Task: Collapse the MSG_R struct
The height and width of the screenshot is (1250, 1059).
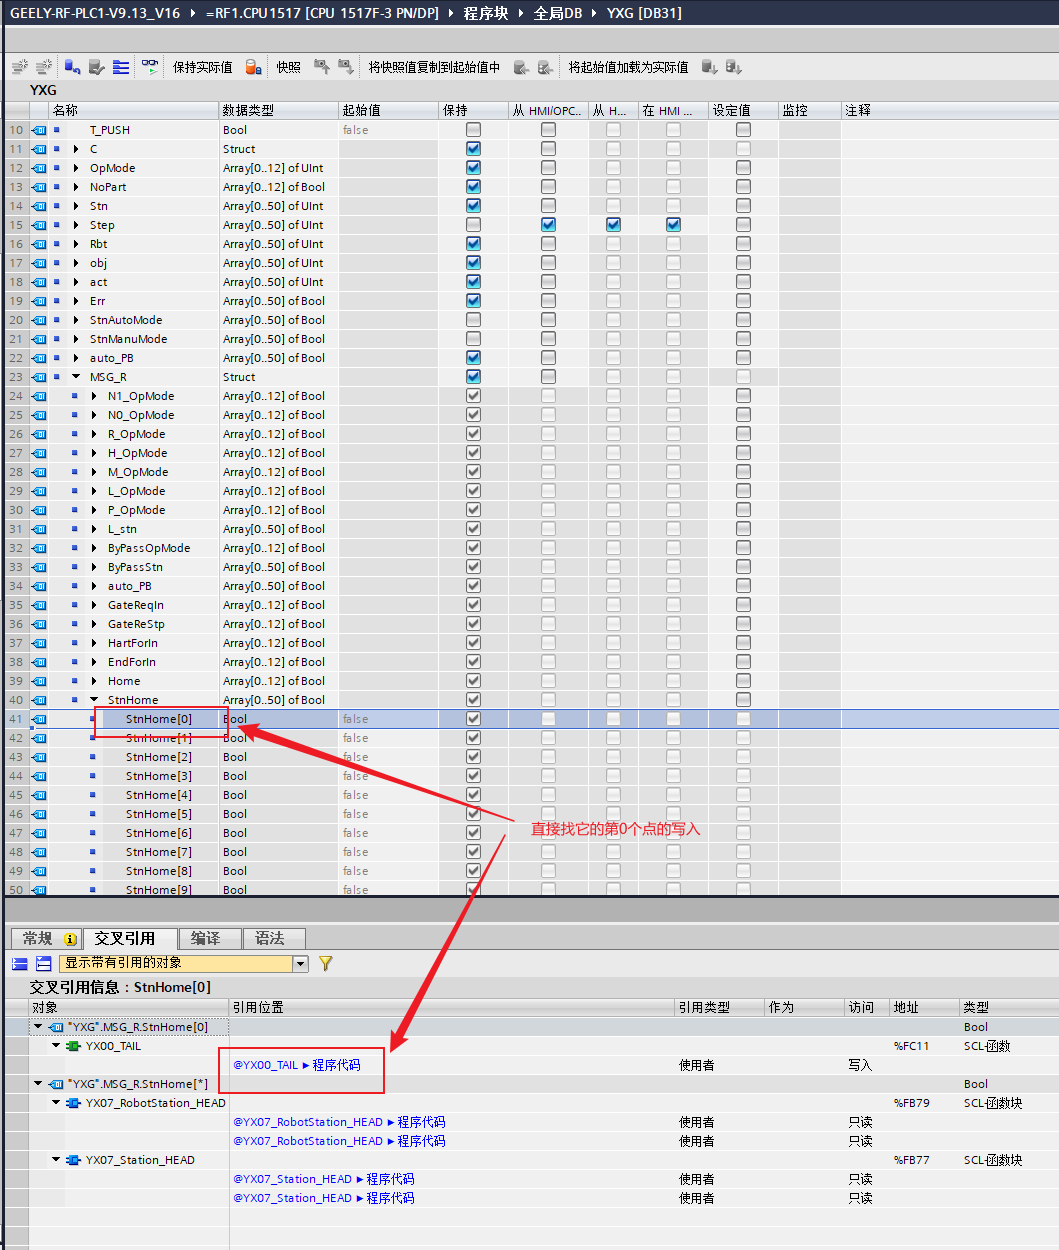Action: pyautogui.click(x=76, y=377)
